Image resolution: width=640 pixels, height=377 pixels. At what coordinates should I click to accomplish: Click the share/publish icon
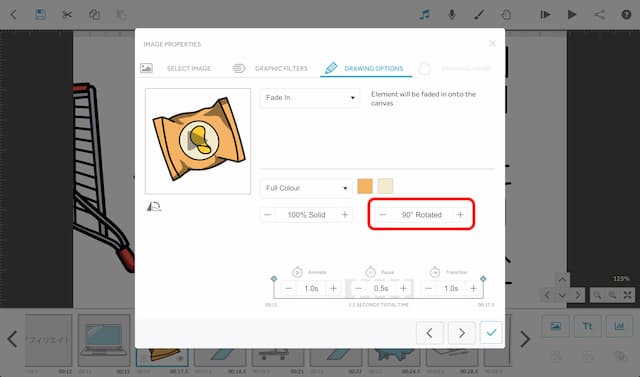tap(599, 15)
